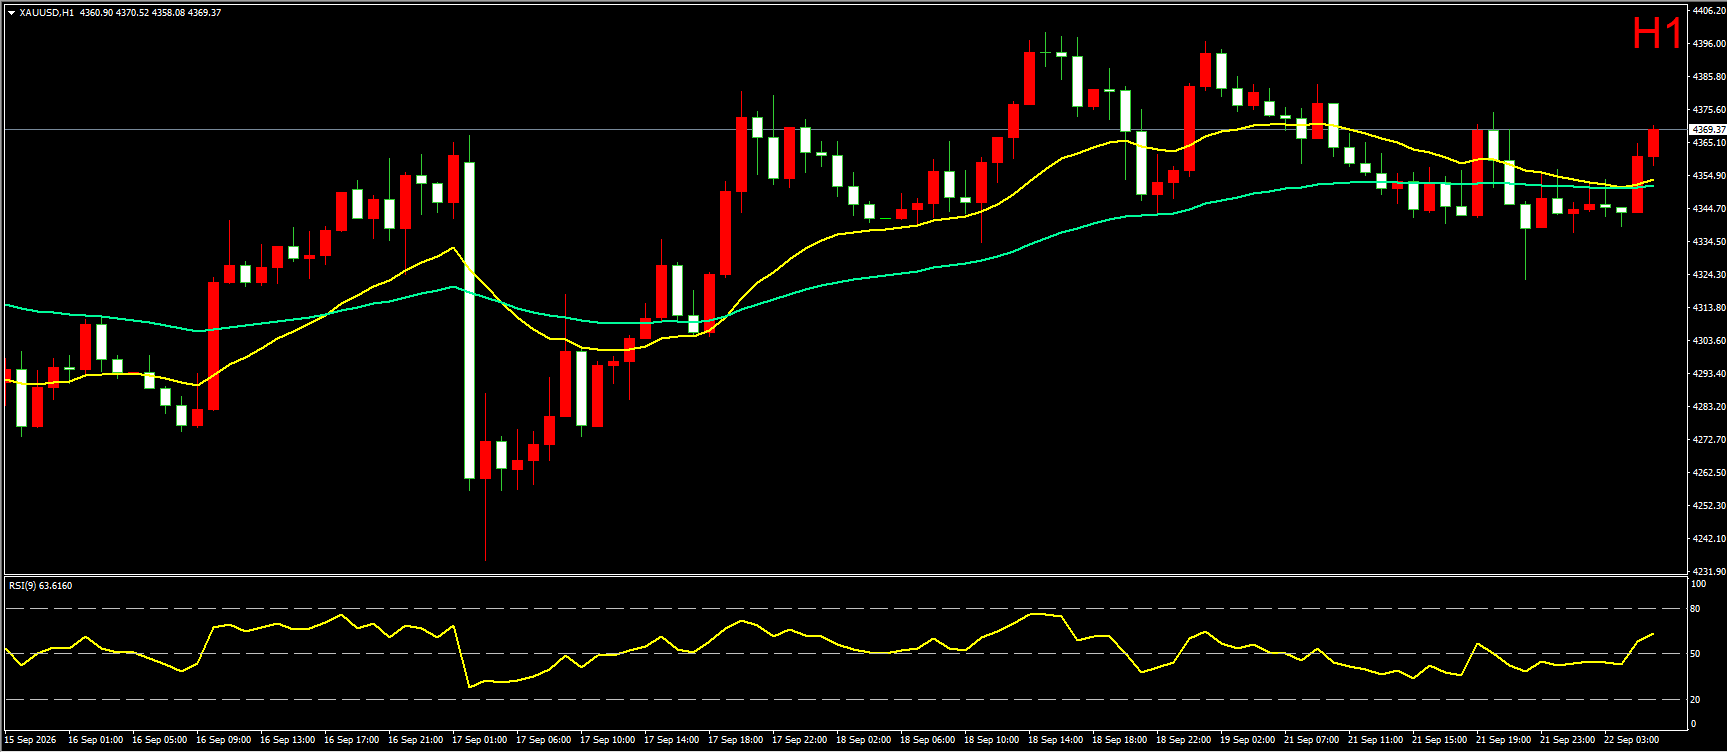Open the one-click trading arrow beside XAUUSD,H1
Screen dimensions: 1727x753
click(11, 13)
